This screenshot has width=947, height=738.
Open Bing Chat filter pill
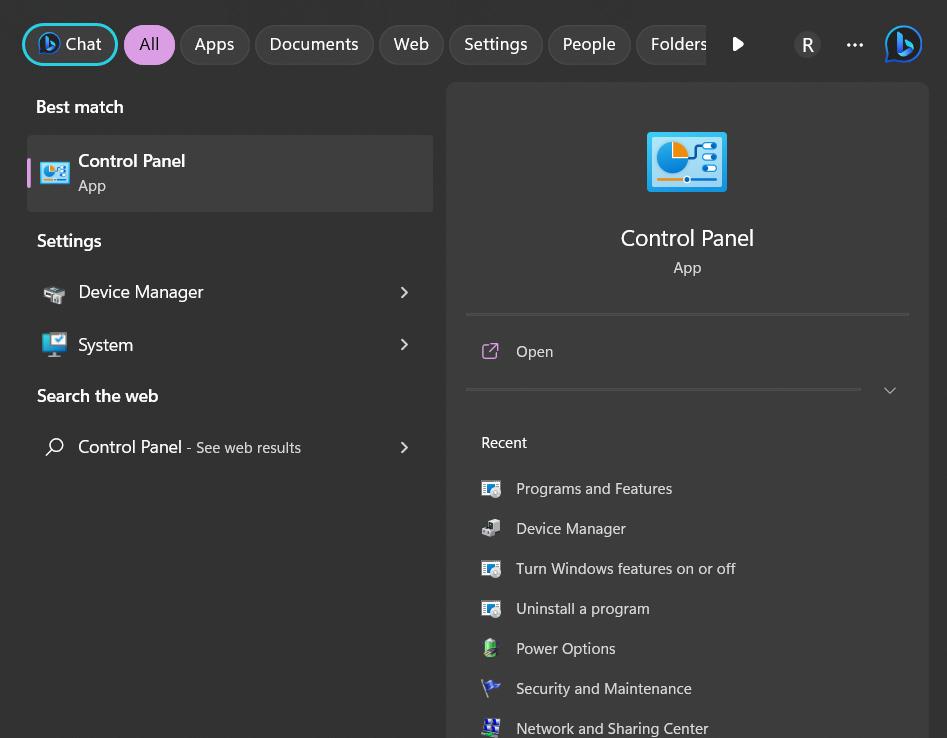tap(70, 44)
